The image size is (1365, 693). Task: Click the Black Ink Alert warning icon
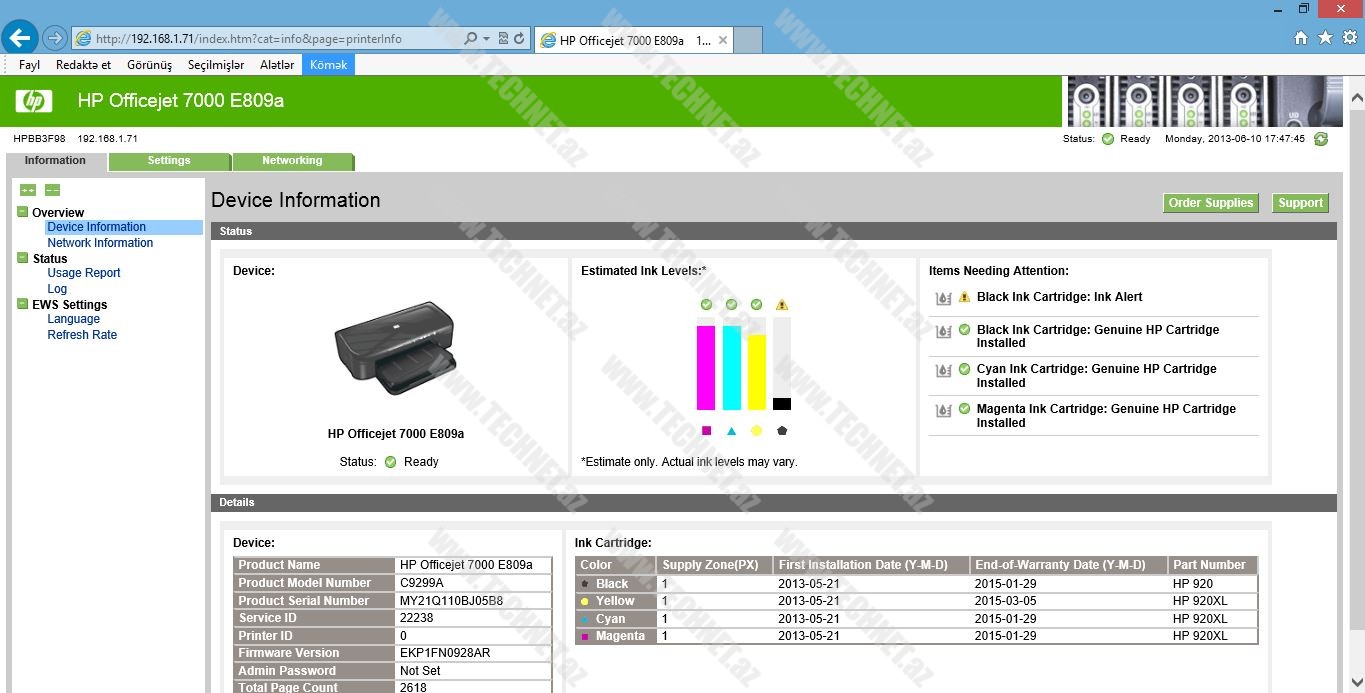point(964,297)
